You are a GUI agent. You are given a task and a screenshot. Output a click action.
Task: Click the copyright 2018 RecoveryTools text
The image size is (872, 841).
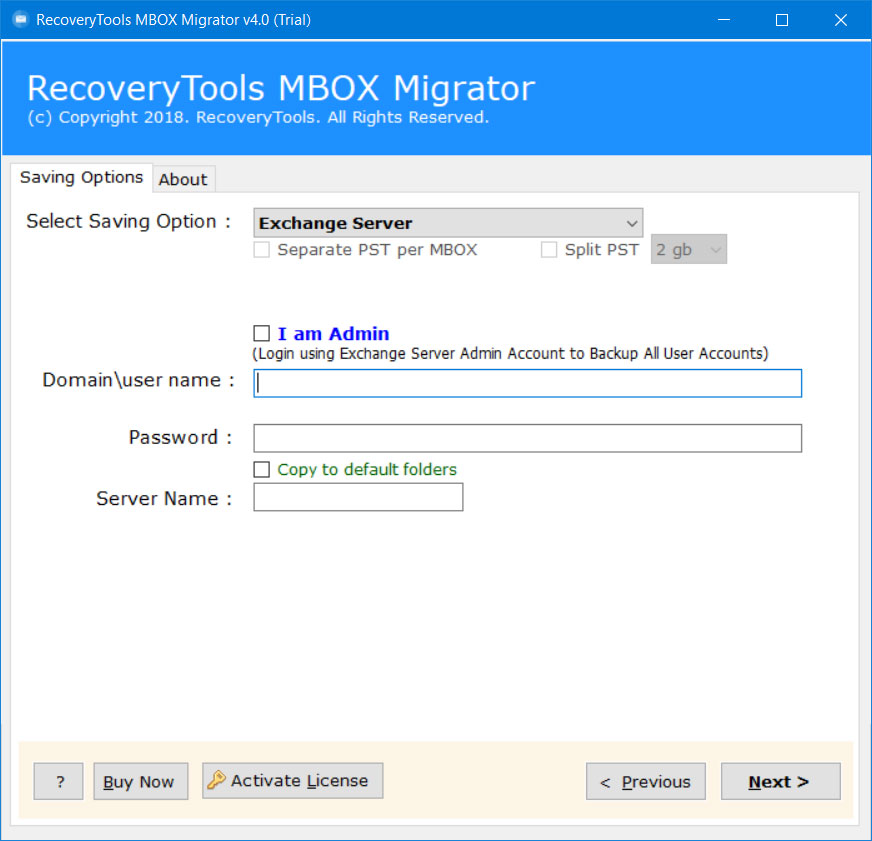[258, 117]
